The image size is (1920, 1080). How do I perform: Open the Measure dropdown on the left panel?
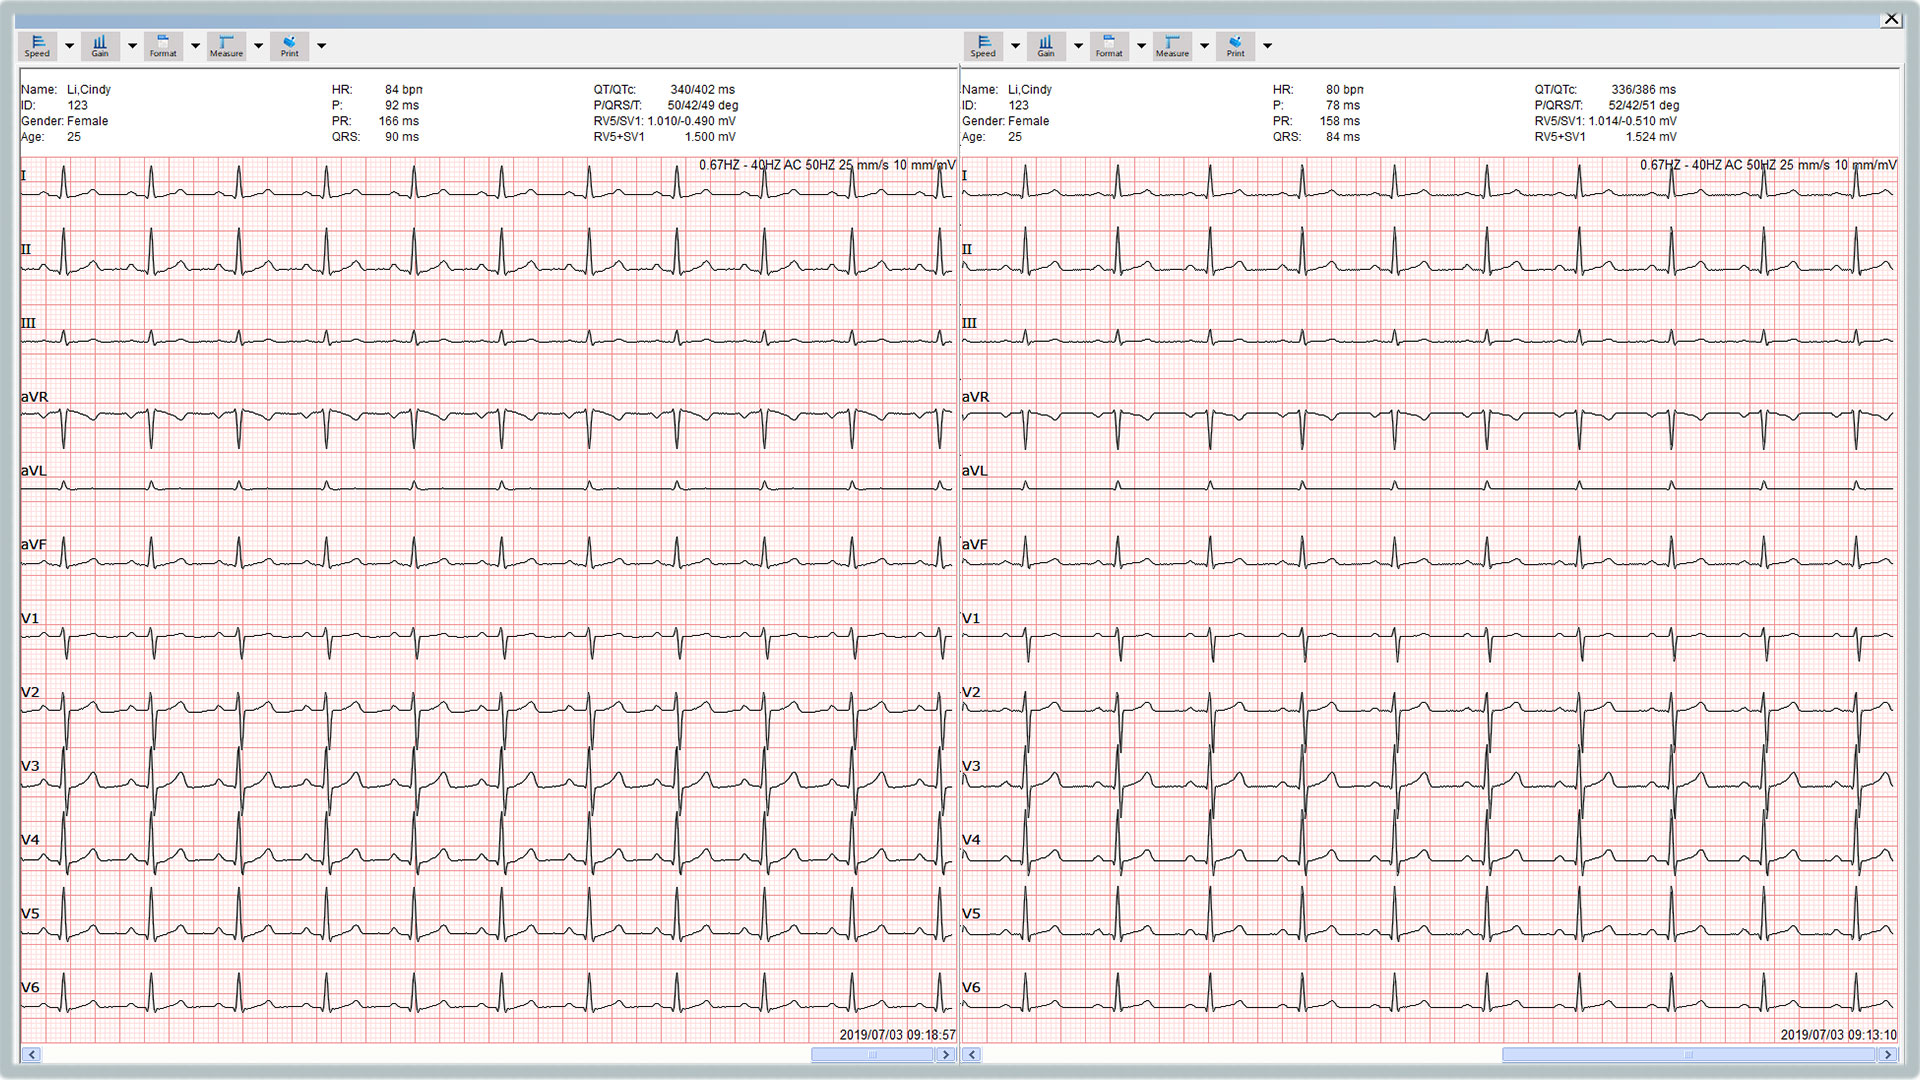coord(258,45)
